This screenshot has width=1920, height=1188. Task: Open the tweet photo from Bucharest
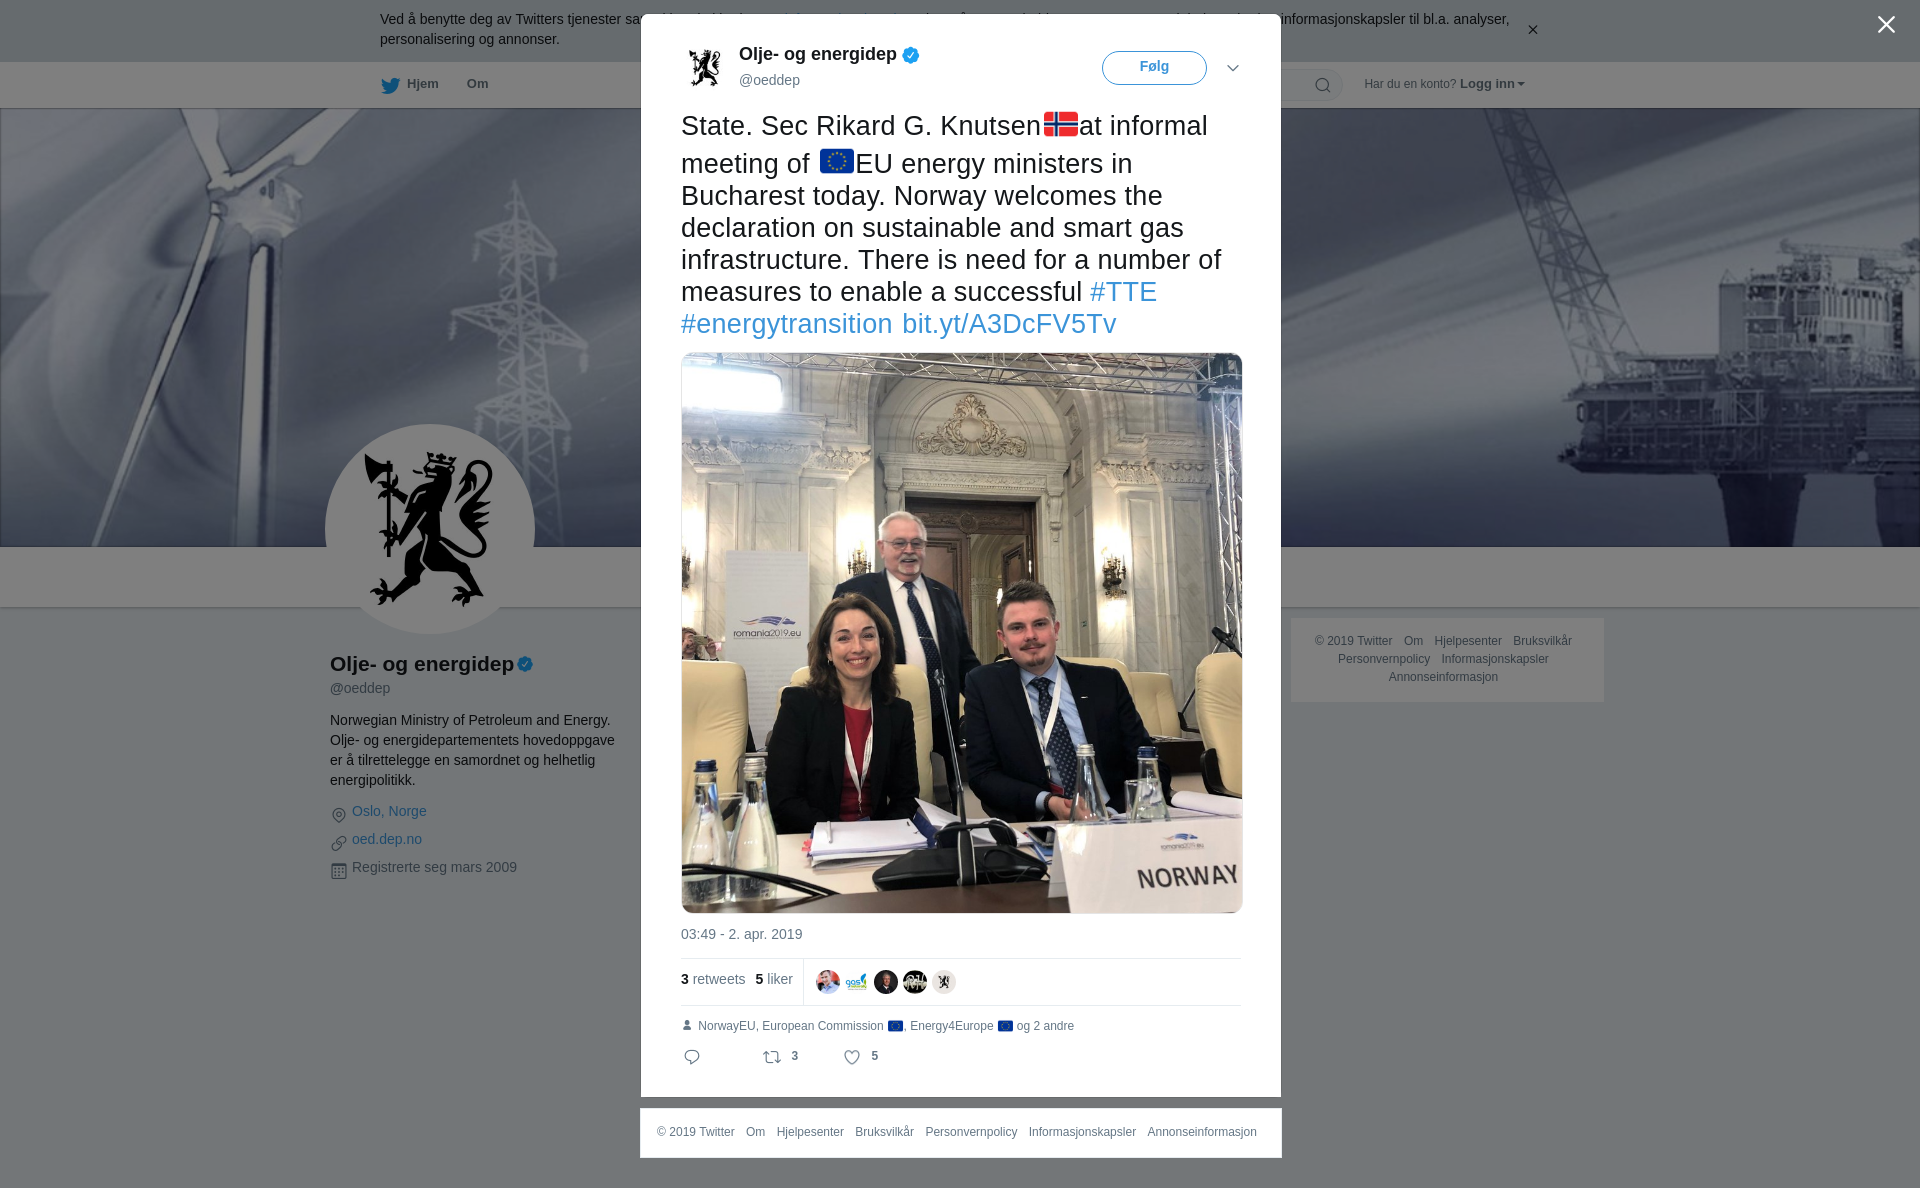point(962,633)
